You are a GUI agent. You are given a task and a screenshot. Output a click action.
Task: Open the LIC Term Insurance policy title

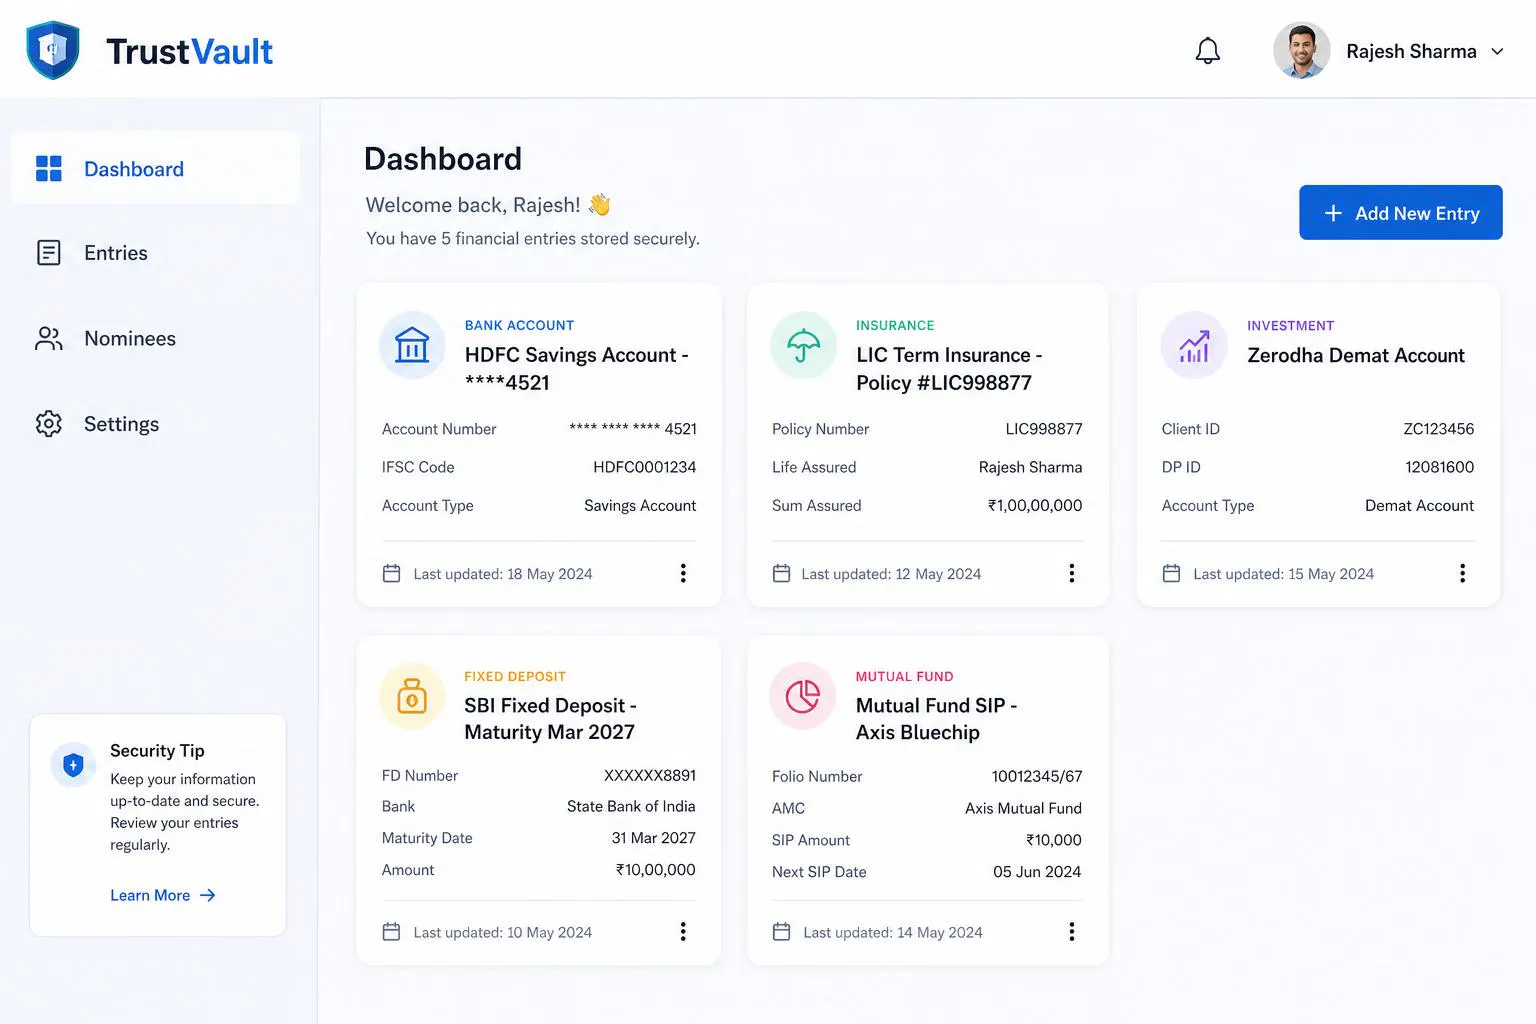949,368
